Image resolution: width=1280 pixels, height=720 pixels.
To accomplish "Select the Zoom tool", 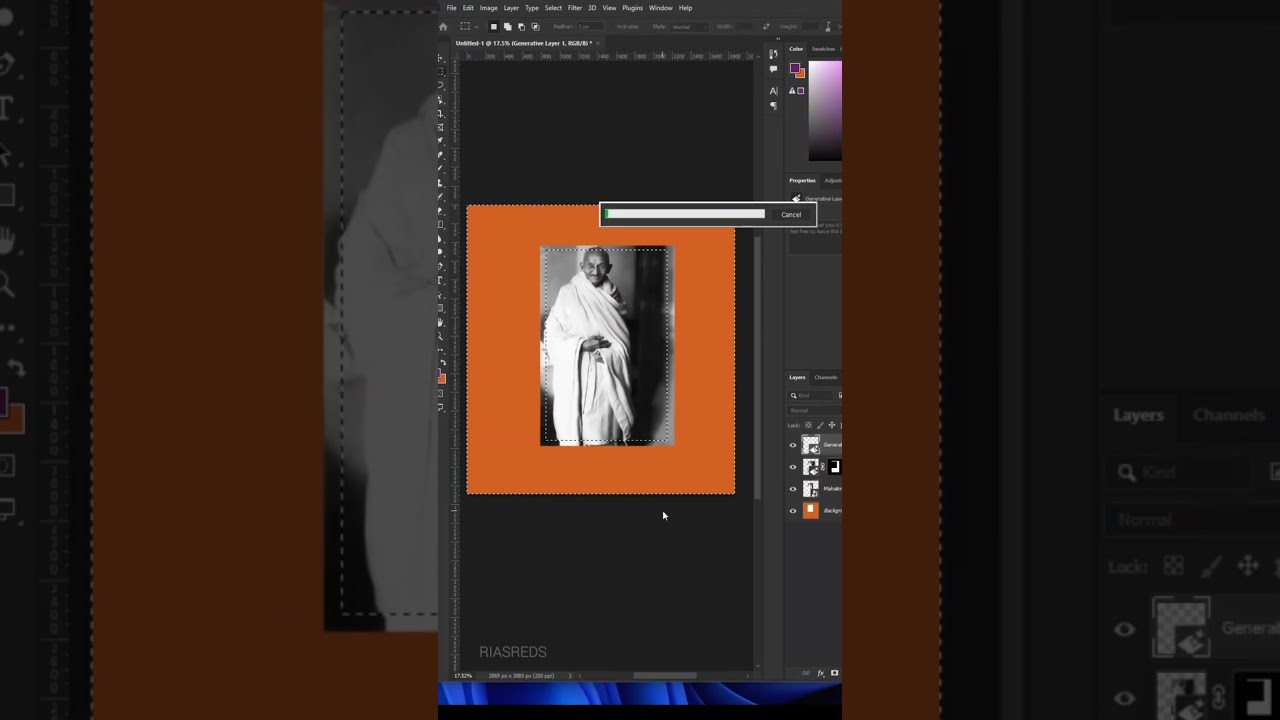I will [441, 334].
